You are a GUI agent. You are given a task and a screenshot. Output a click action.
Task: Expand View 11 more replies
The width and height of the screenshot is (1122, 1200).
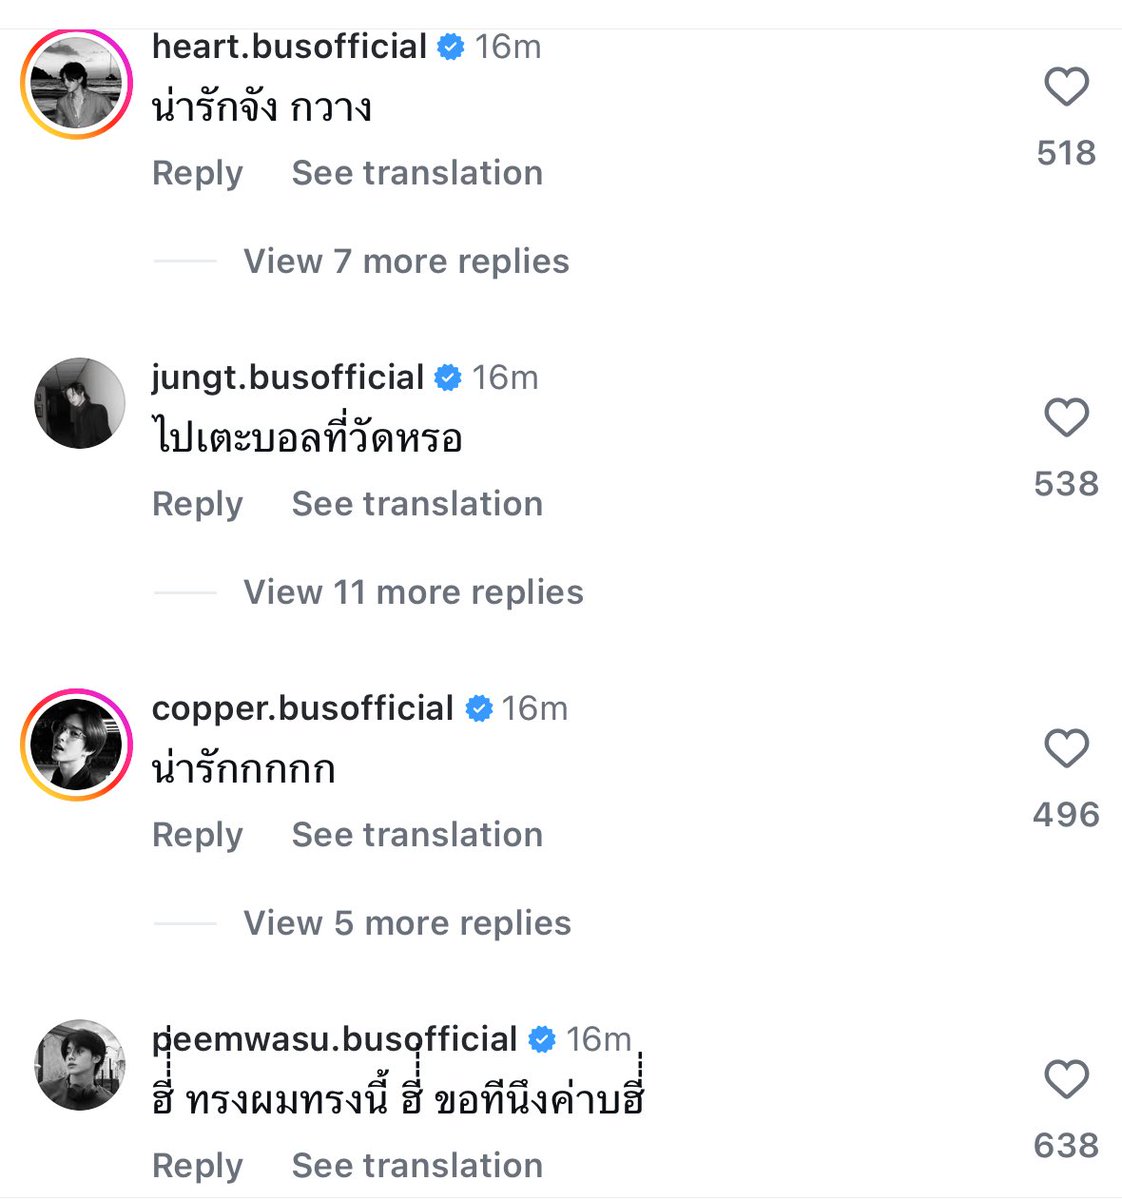413,593
